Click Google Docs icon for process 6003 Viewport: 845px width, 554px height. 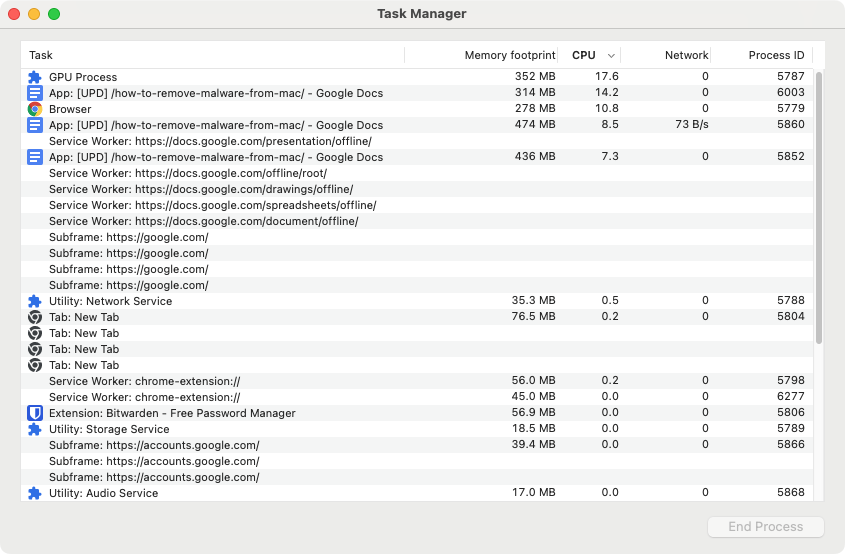point(34,93)
